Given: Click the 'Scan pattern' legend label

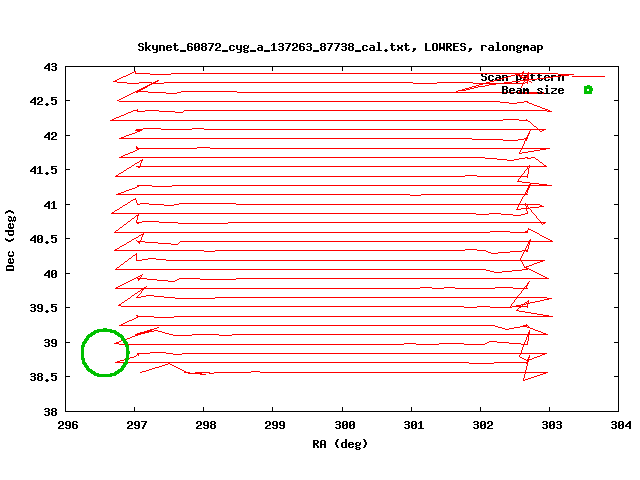Looking at the screenshot, I should 522,78.
